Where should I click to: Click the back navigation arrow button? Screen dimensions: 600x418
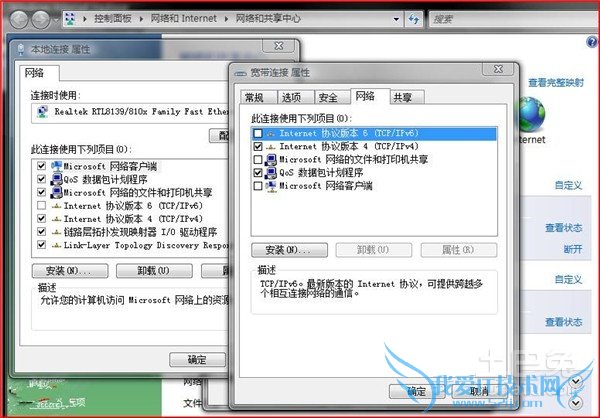tap(18, 19)
